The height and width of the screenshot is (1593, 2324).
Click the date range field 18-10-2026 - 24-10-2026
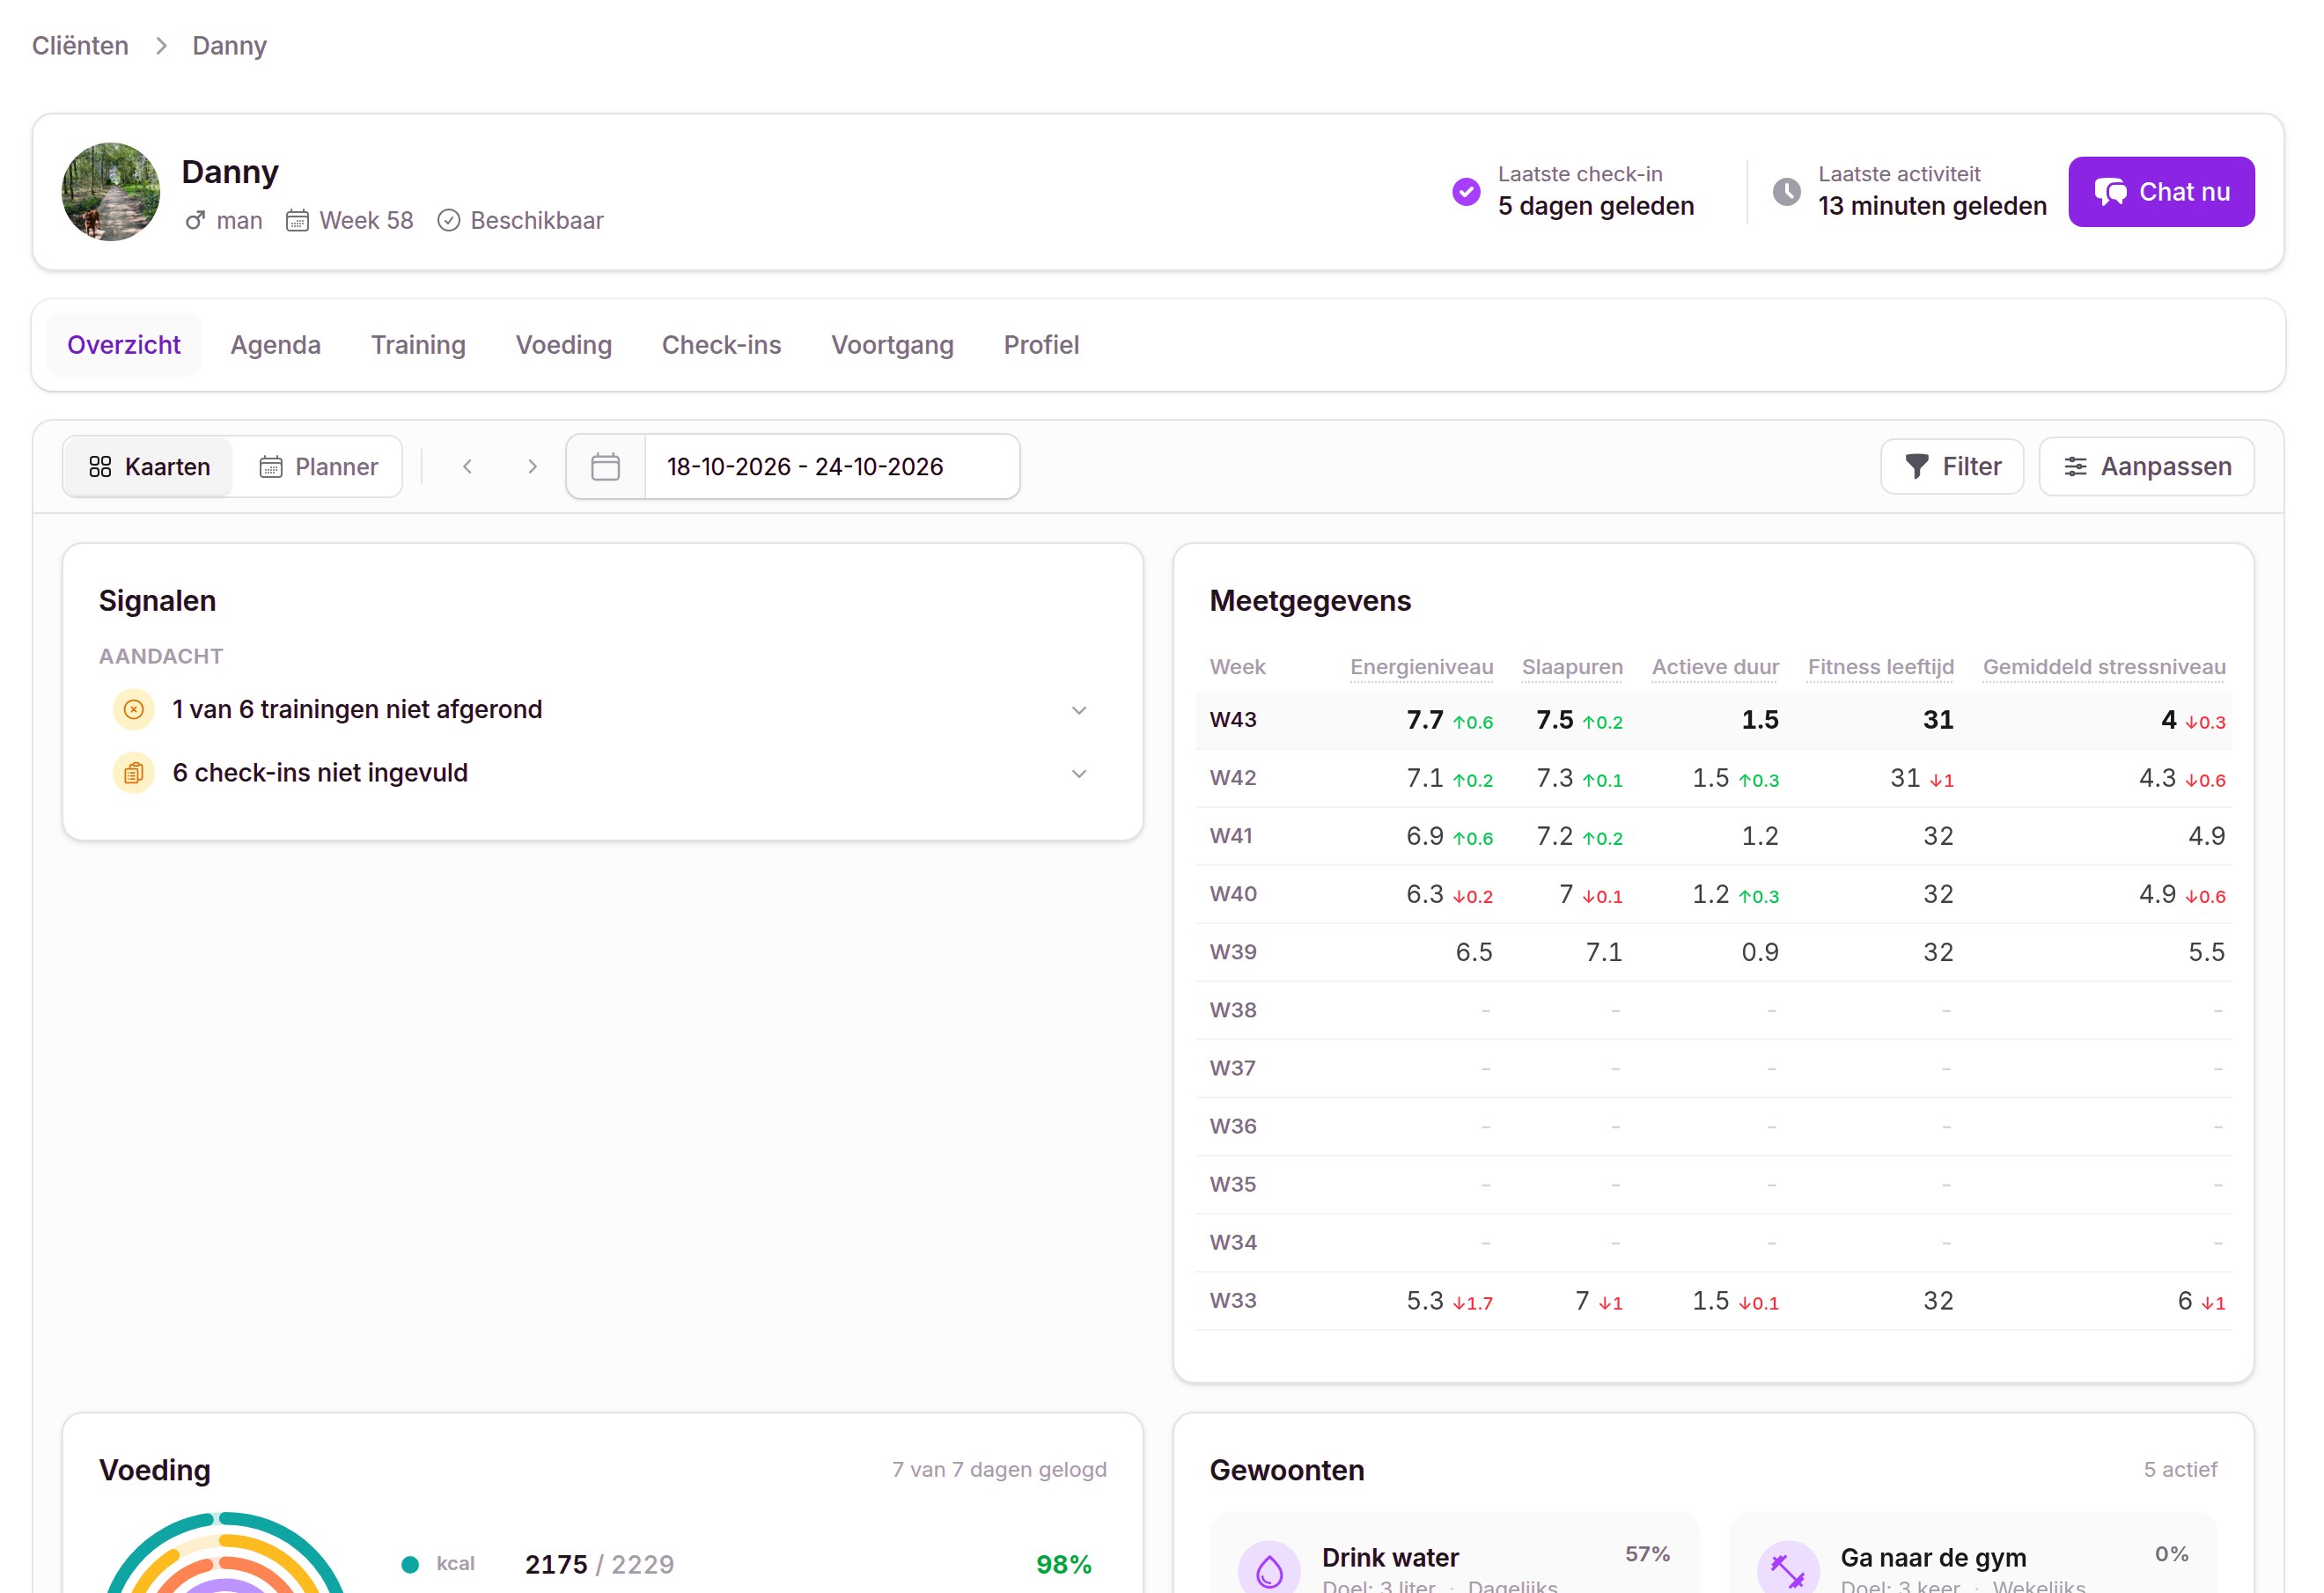pos(832,467)
